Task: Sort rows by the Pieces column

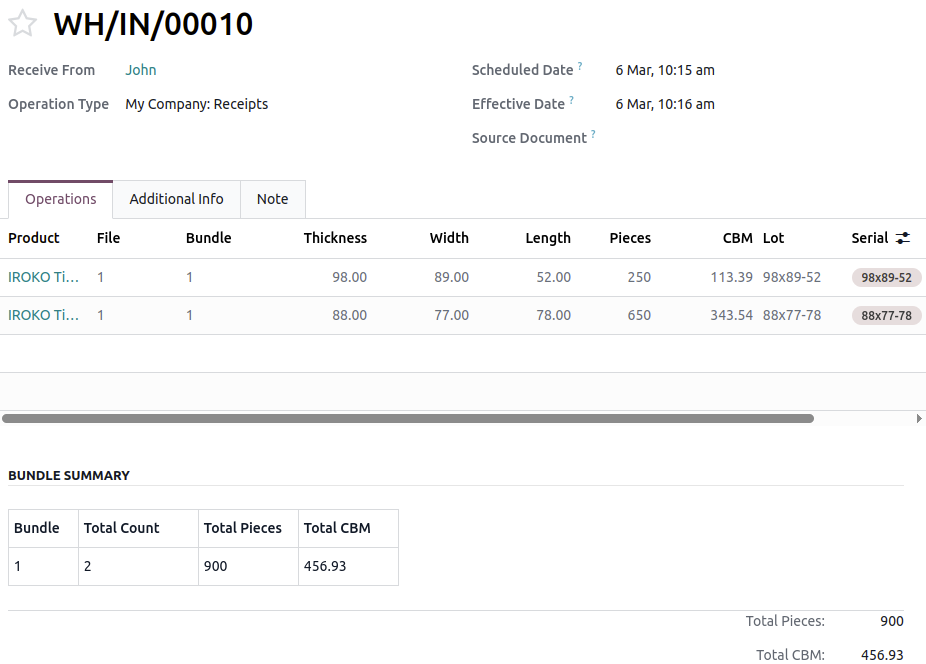Action: pos(630,238)
